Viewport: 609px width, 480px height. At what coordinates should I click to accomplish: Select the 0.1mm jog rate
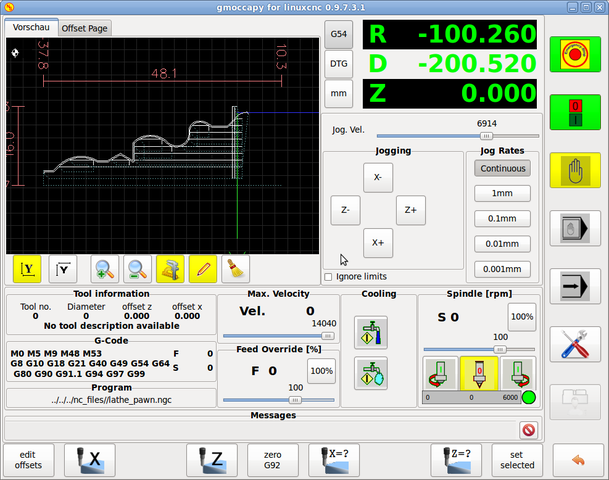(x=502, y=218)
